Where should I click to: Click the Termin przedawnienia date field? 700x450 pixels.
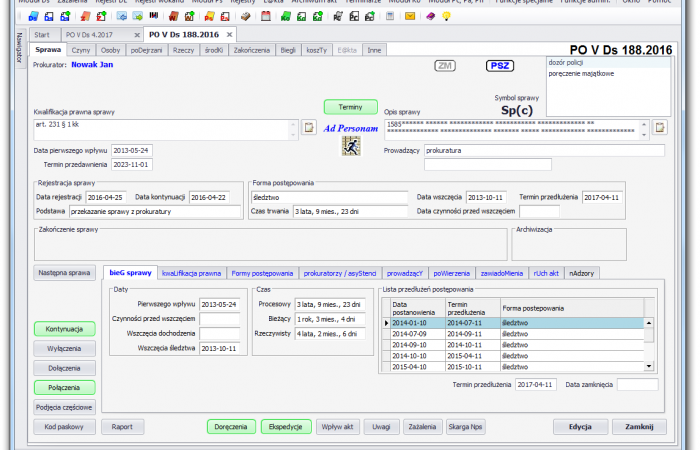(x=132, y=165)
